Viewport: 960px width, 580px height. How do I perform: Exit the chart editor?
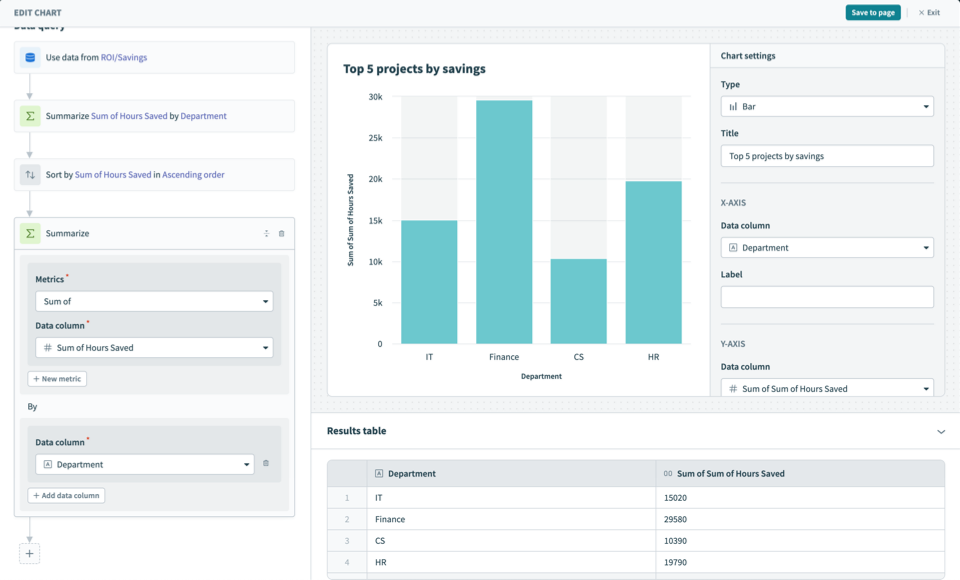(929, 12)
